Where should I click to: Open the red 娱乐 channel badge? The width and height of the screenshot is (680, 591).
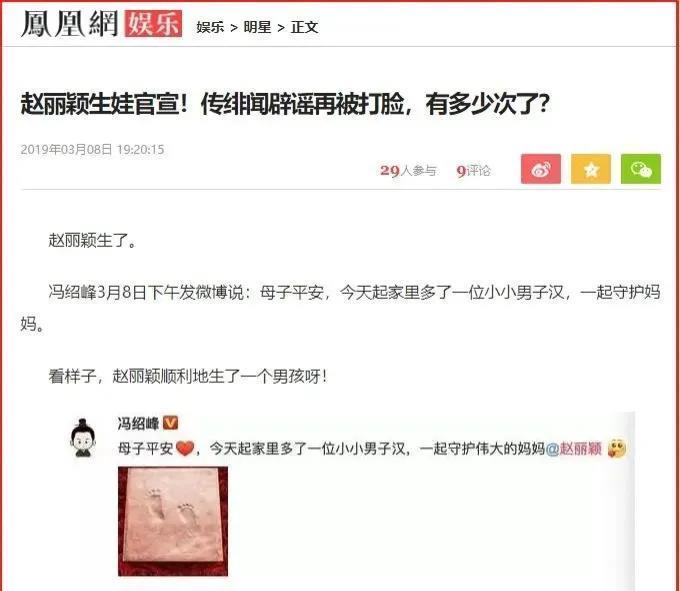153,24
